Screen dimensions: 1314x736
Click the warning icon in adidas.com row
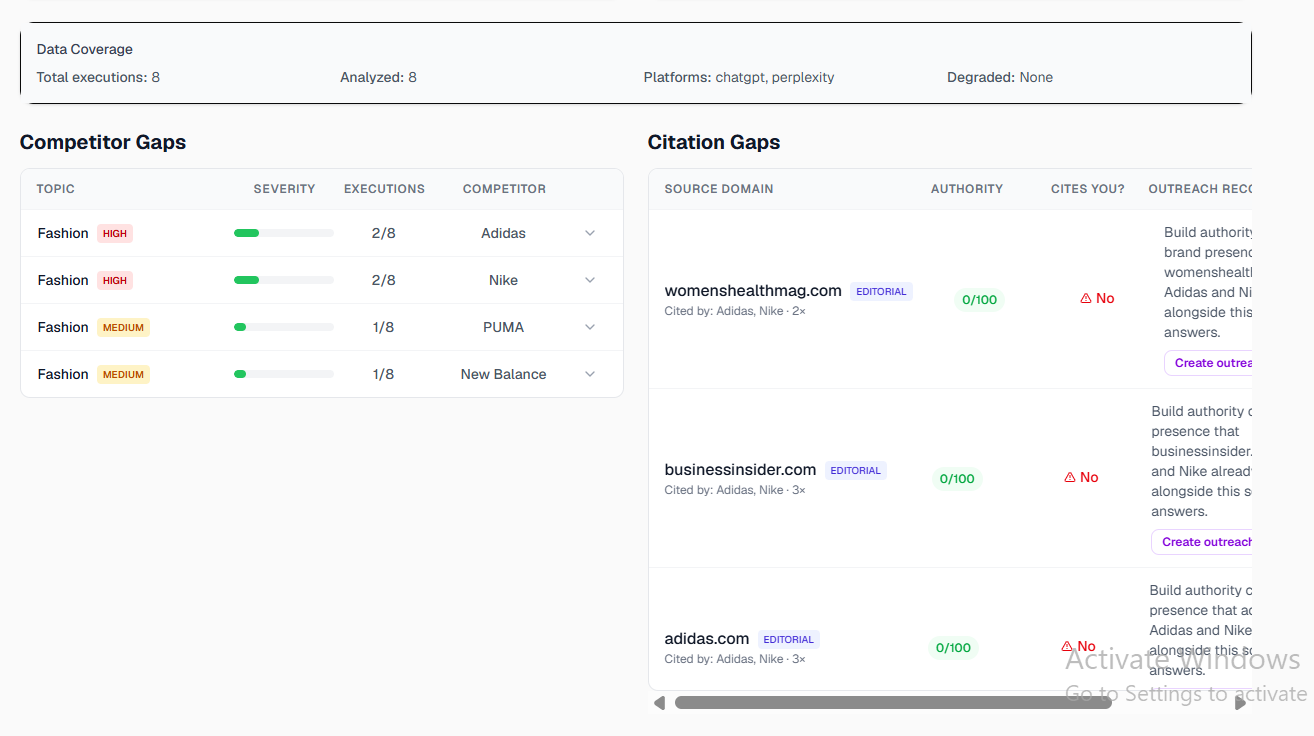1067,646
